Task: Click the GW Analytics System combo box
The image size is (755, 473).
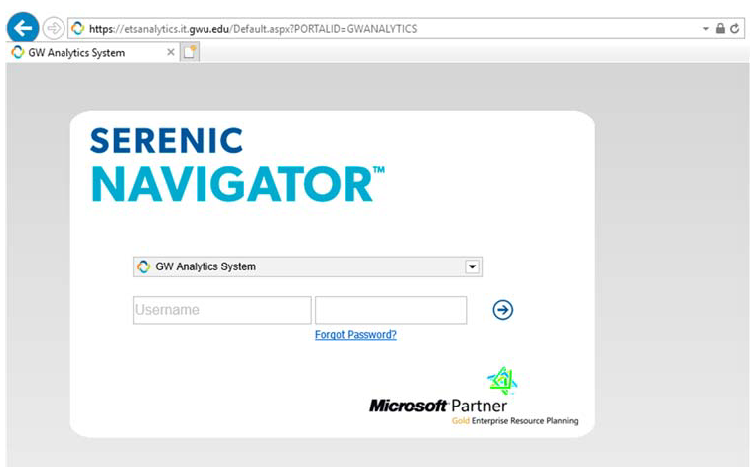Action: [308, 266]
